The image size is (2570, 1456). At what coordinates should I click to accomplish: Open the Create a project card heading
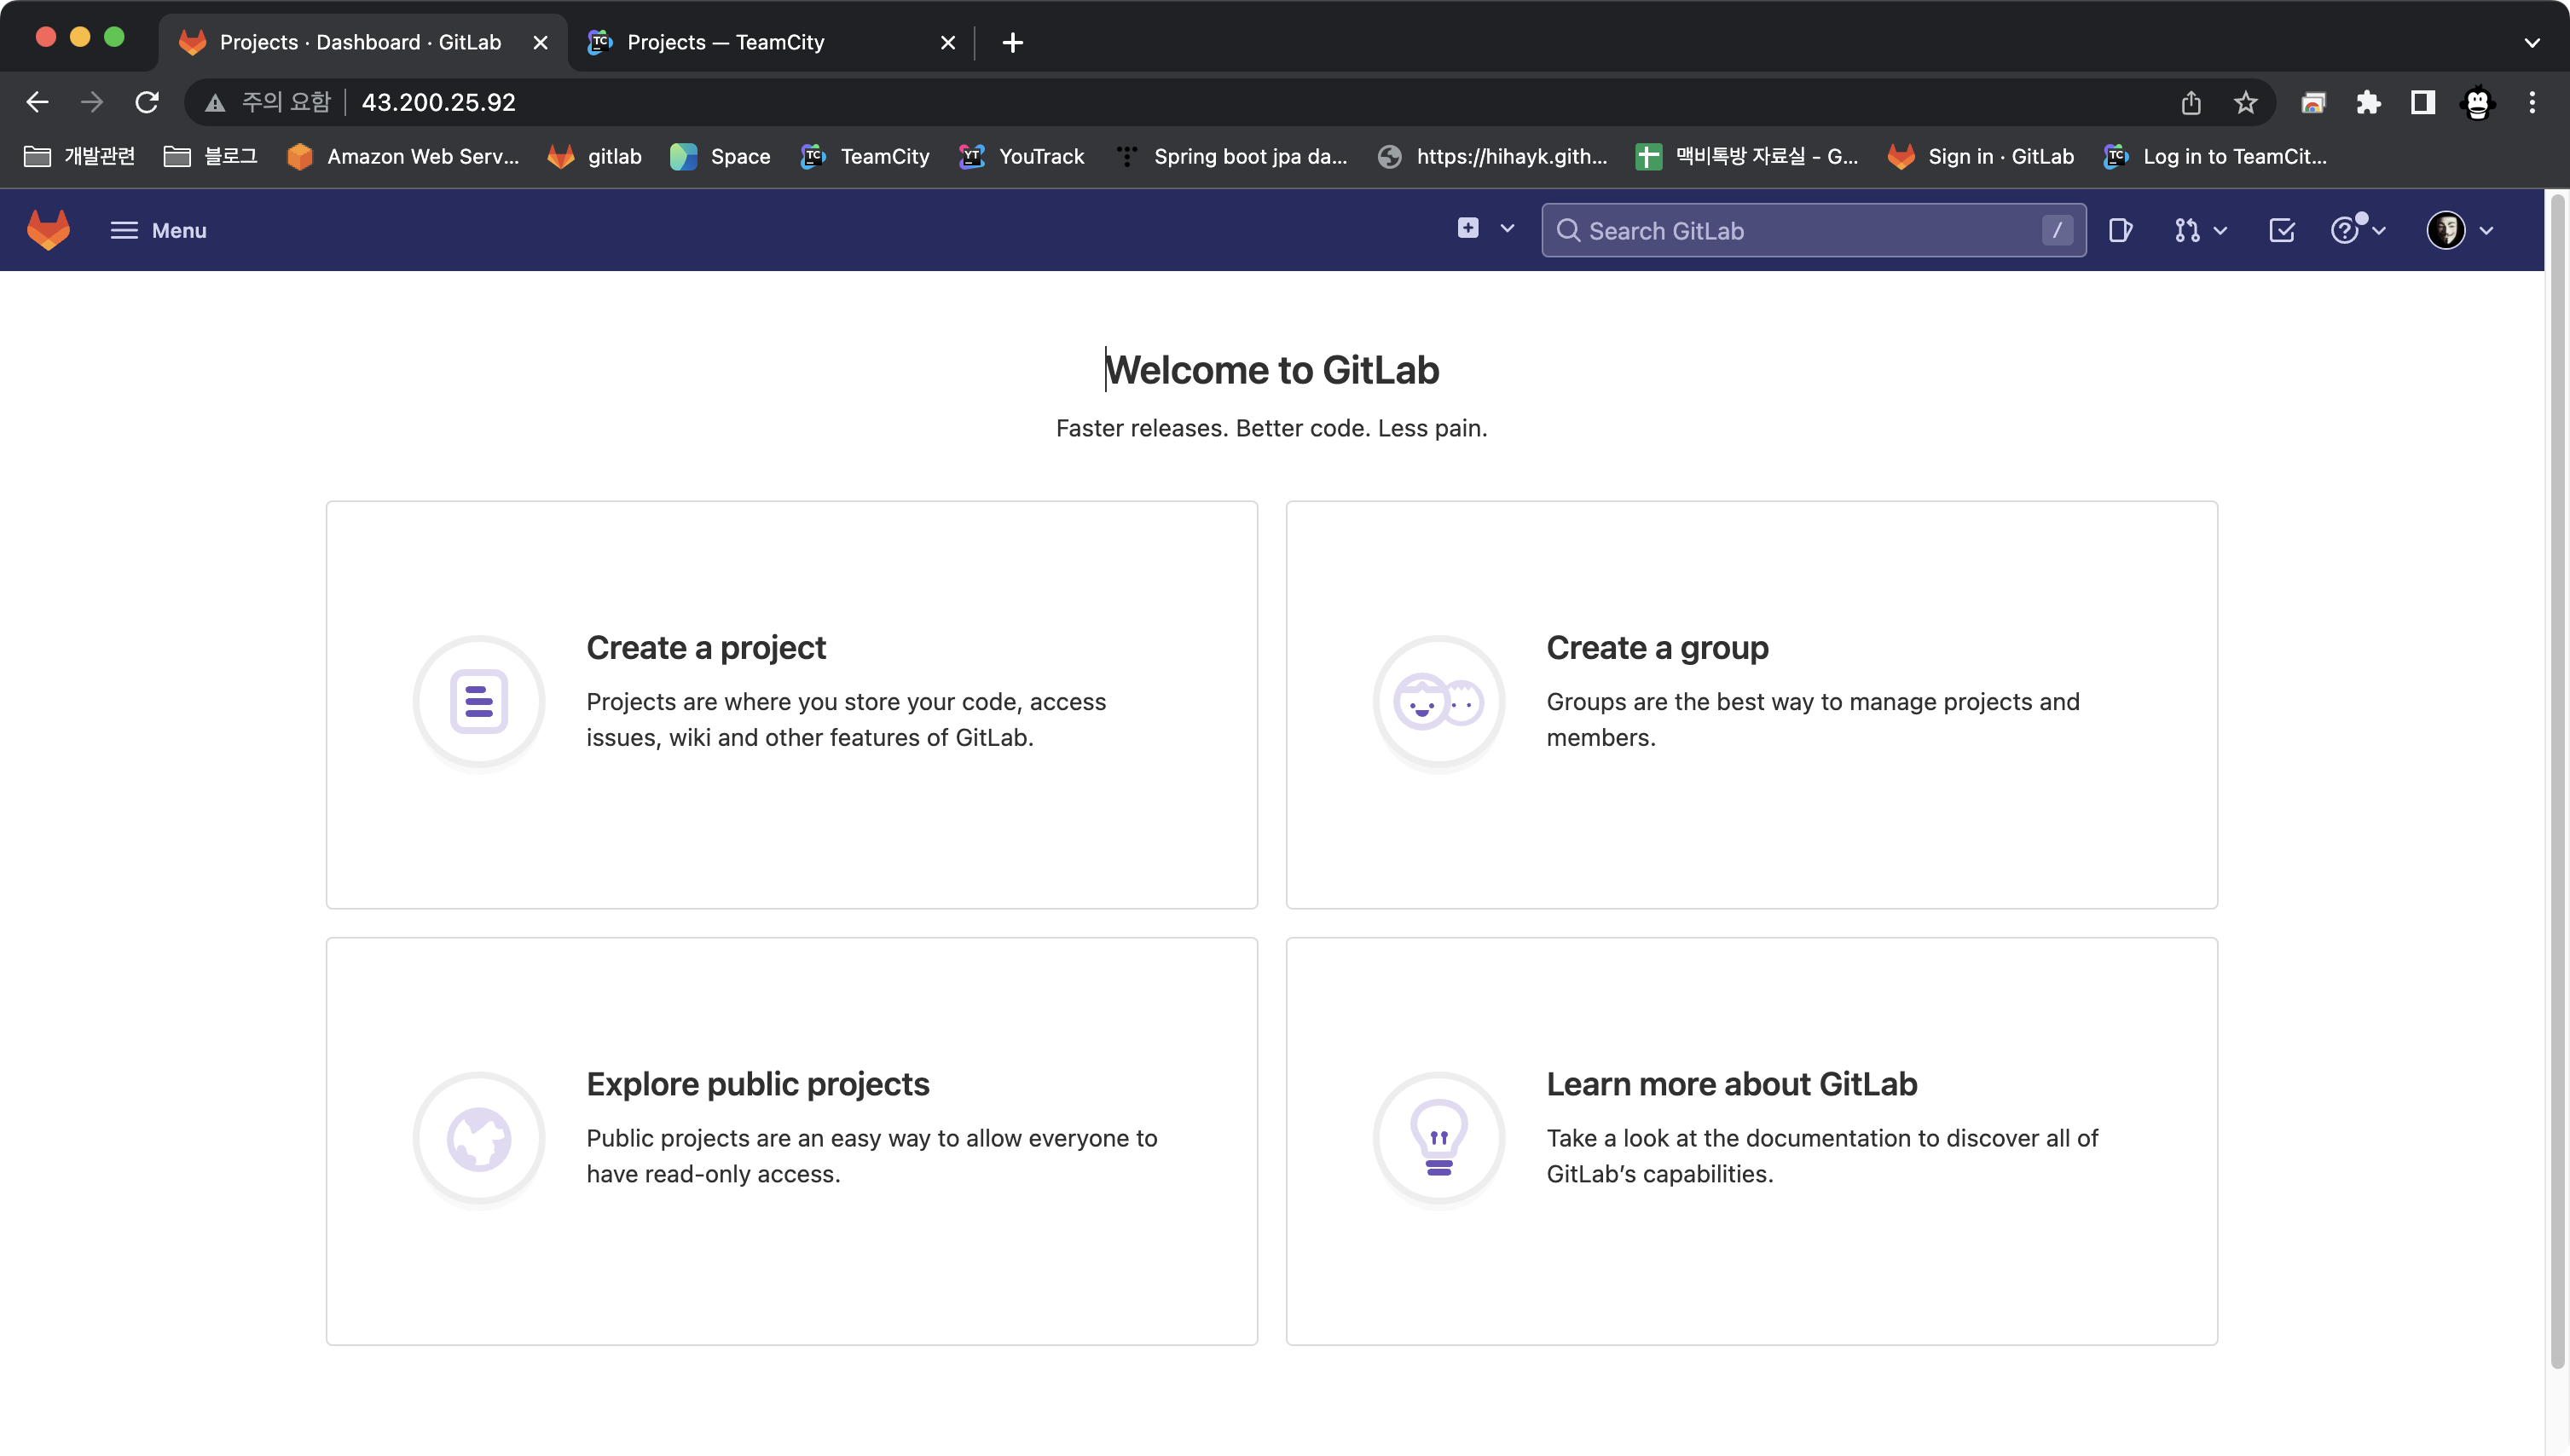[706, 647]
